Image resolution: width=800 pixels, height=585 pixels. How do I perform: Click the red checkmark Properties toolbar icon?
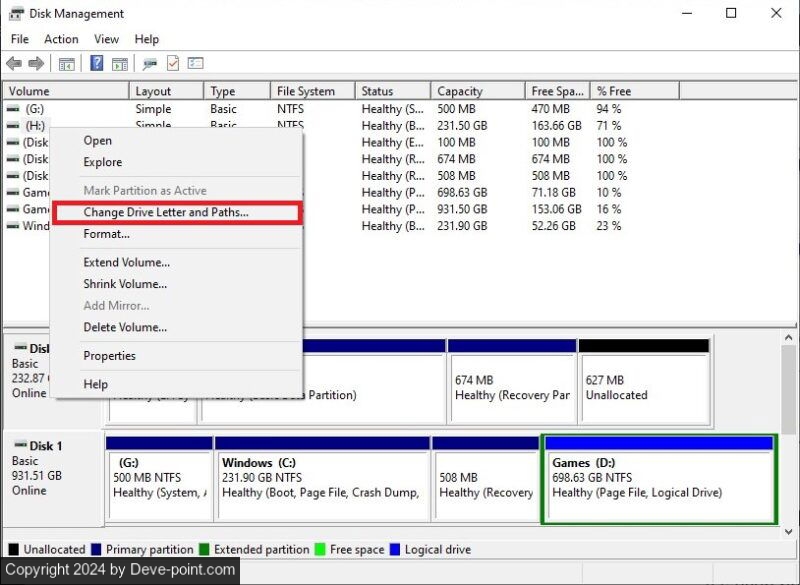173,64
